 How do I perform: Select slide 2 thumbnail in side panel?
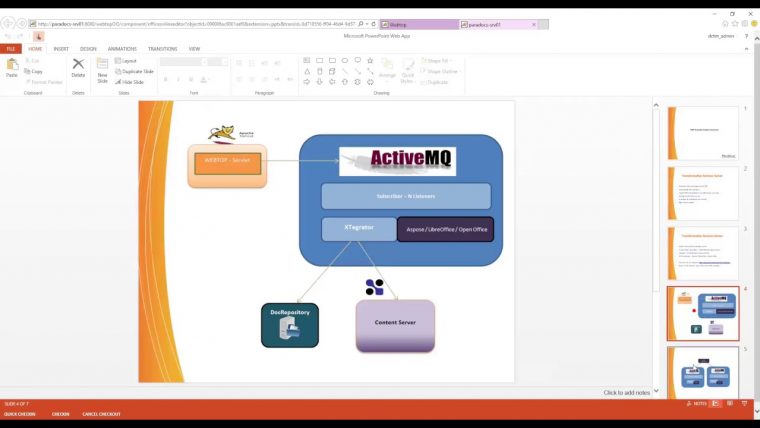pos(703,193)
